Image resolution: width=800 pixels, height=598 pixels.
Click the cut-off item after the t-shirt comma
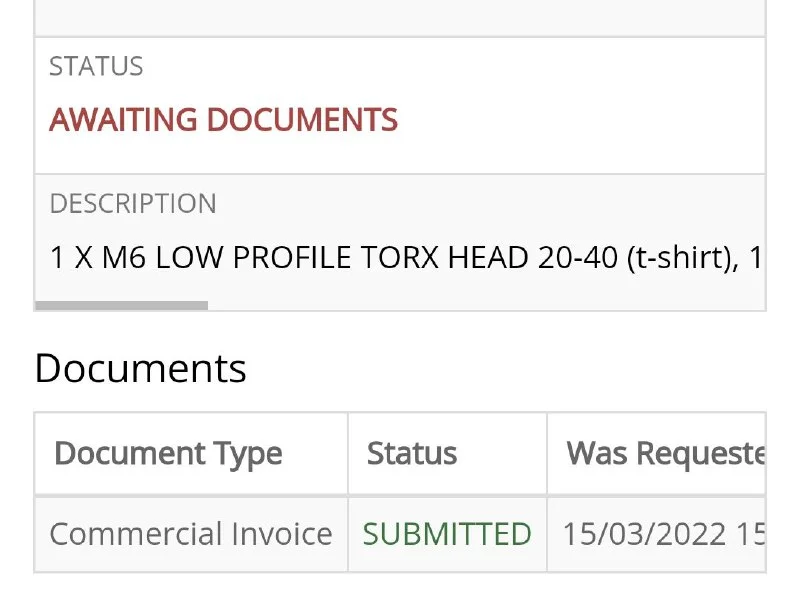point(756,258)
